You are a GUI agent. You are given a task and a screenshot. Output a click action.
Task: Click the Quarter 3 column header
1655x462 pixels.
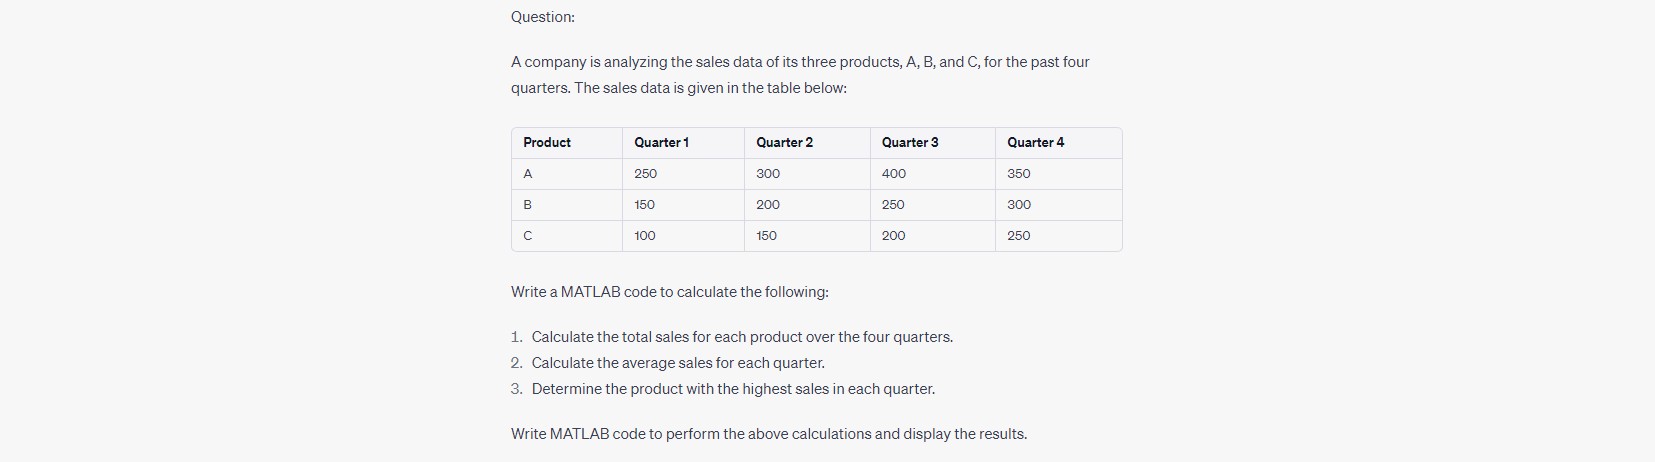click(x=910, y=143)
